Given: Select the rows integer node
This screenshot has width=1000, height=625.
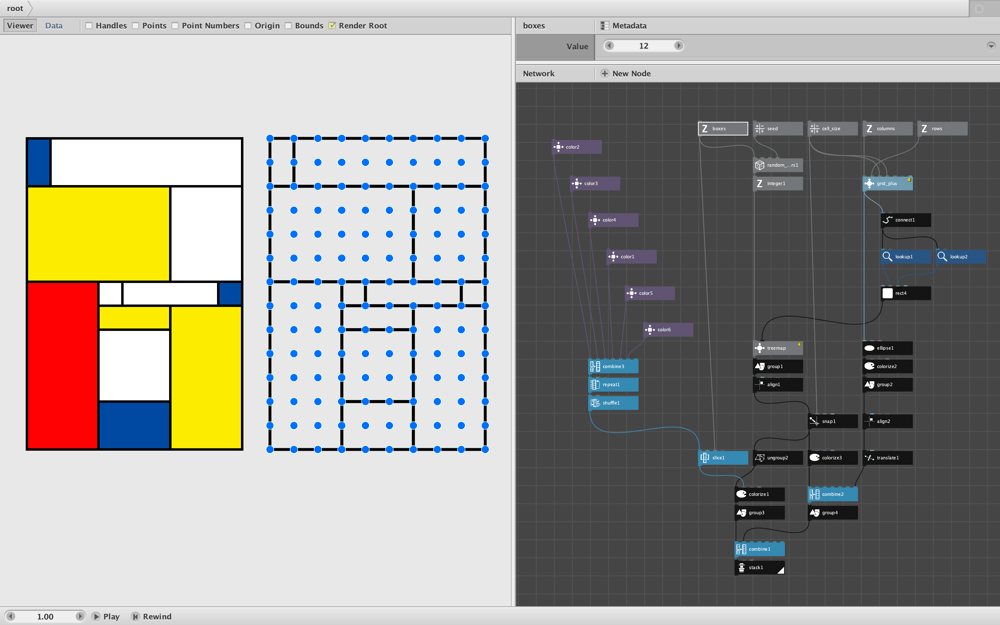Looking at the screenshot, I should [x=942, y=129].
